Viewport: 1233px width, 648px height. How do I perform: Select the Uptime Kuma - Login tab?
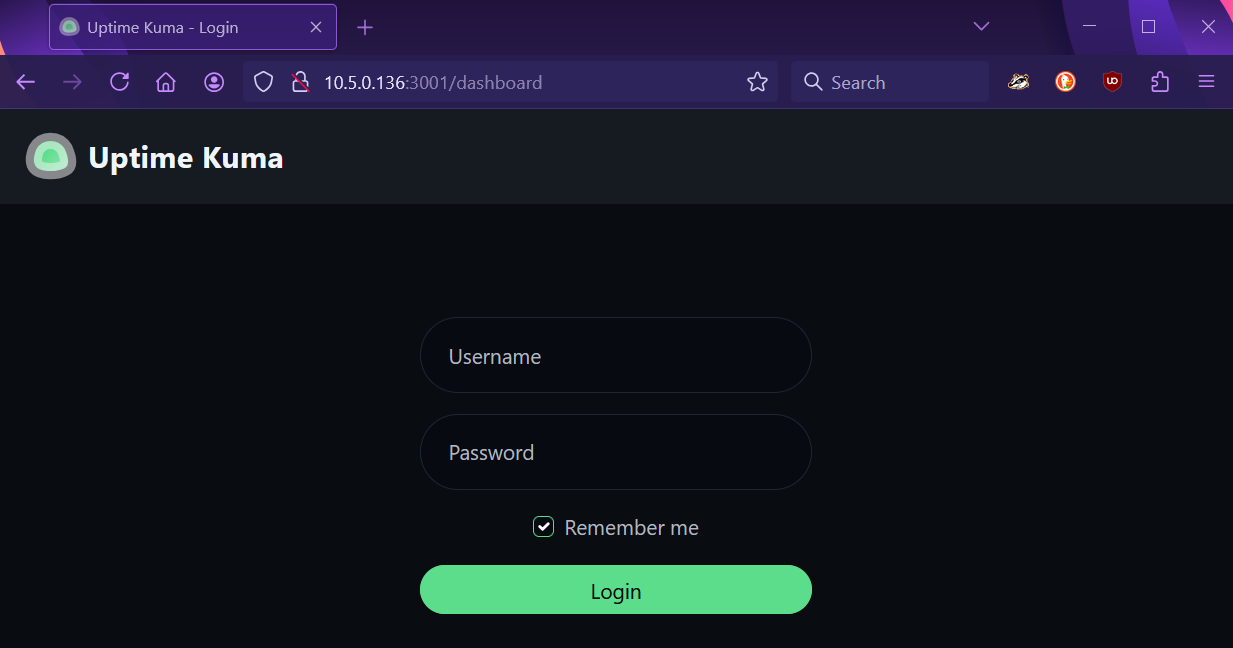[180, 27]
